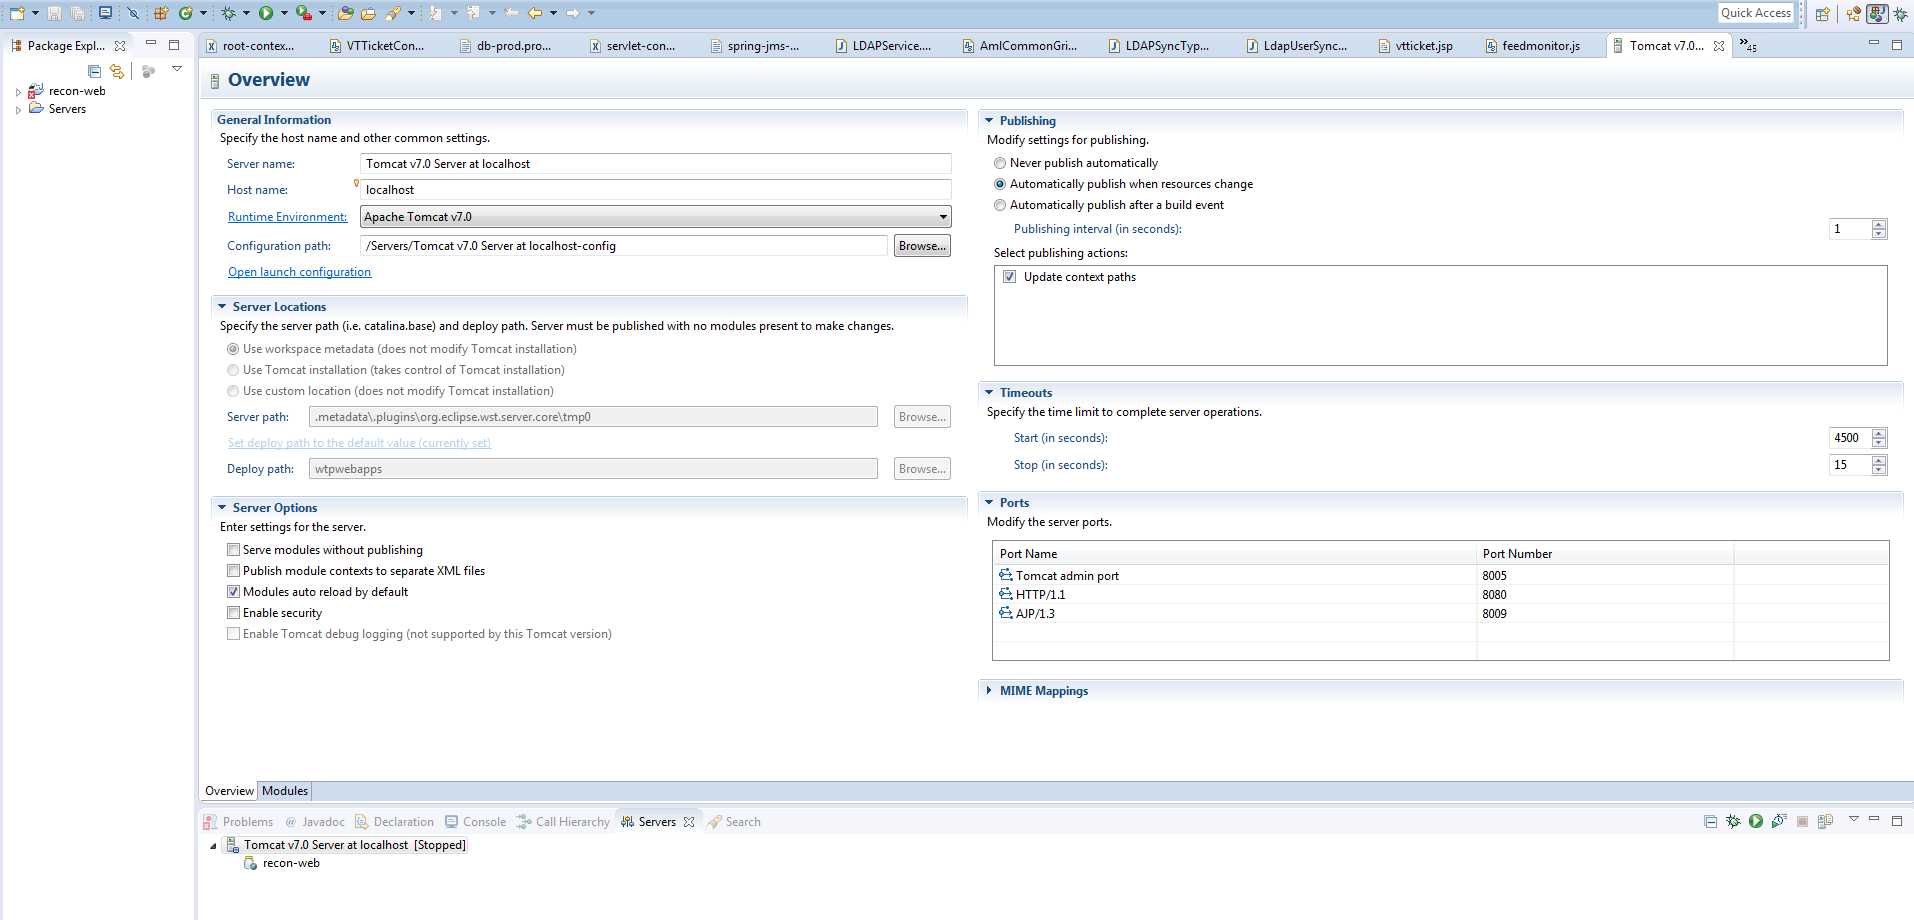
Task: Click the Publish to server icon
Action: [1825, 821]
